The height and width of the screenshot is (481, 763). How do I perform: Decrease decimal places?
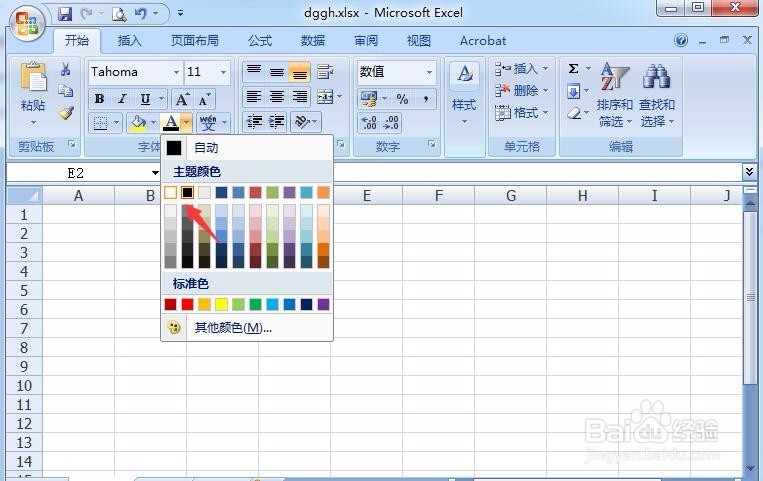point(391,122)
